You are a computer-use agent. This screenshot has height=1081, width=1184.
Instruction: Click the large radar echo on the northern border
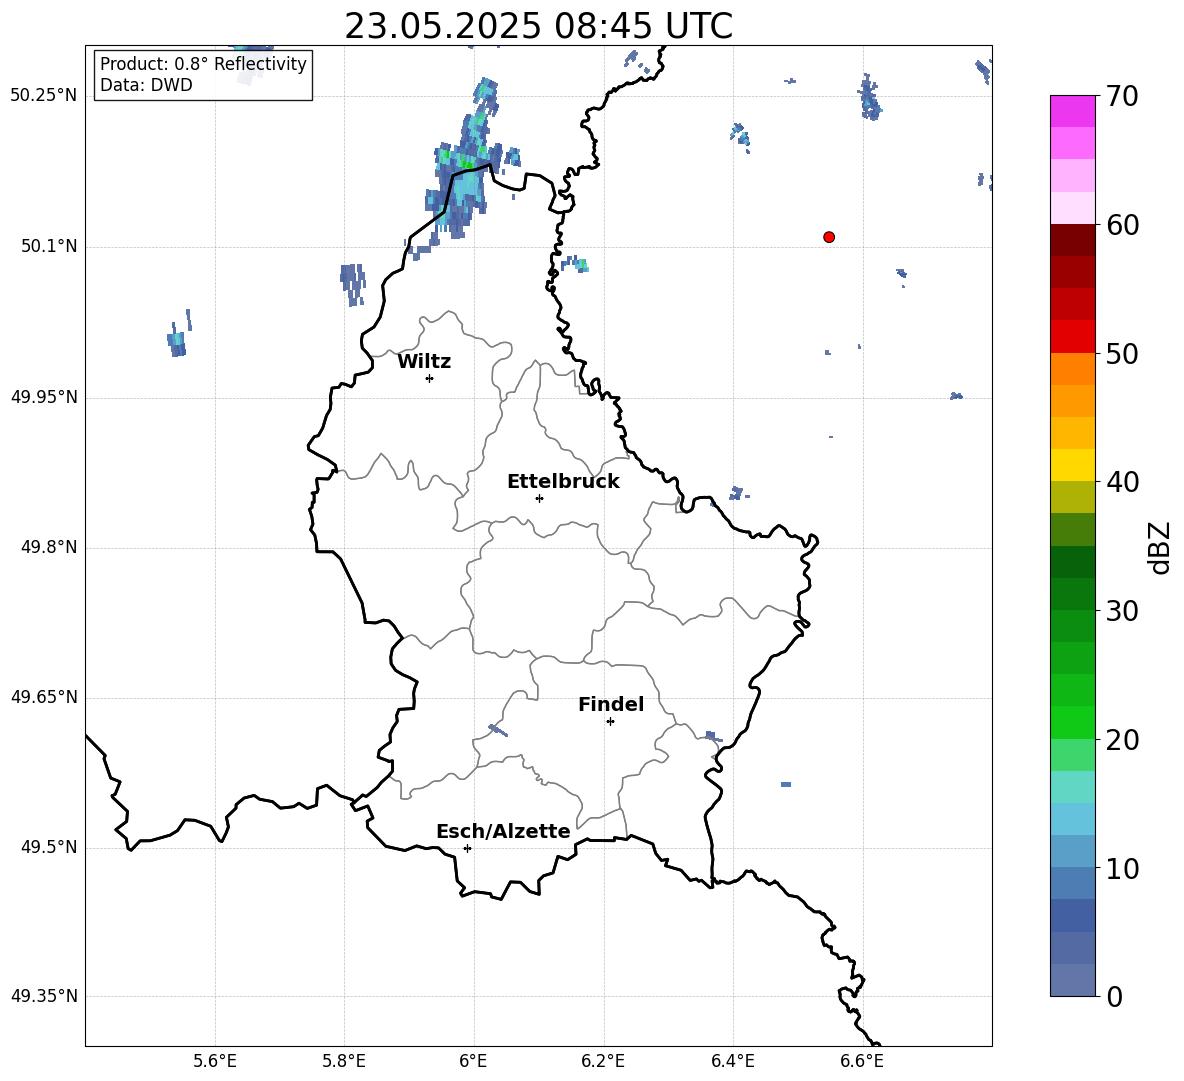click(x=462, y=174)
